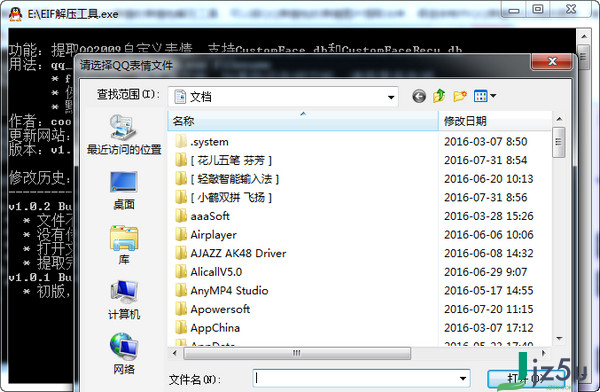Screen dimensions: 600x392
Task: Go back using the dialog's back arrow icon
Action: pyautogui.click(x=419, y=96)
